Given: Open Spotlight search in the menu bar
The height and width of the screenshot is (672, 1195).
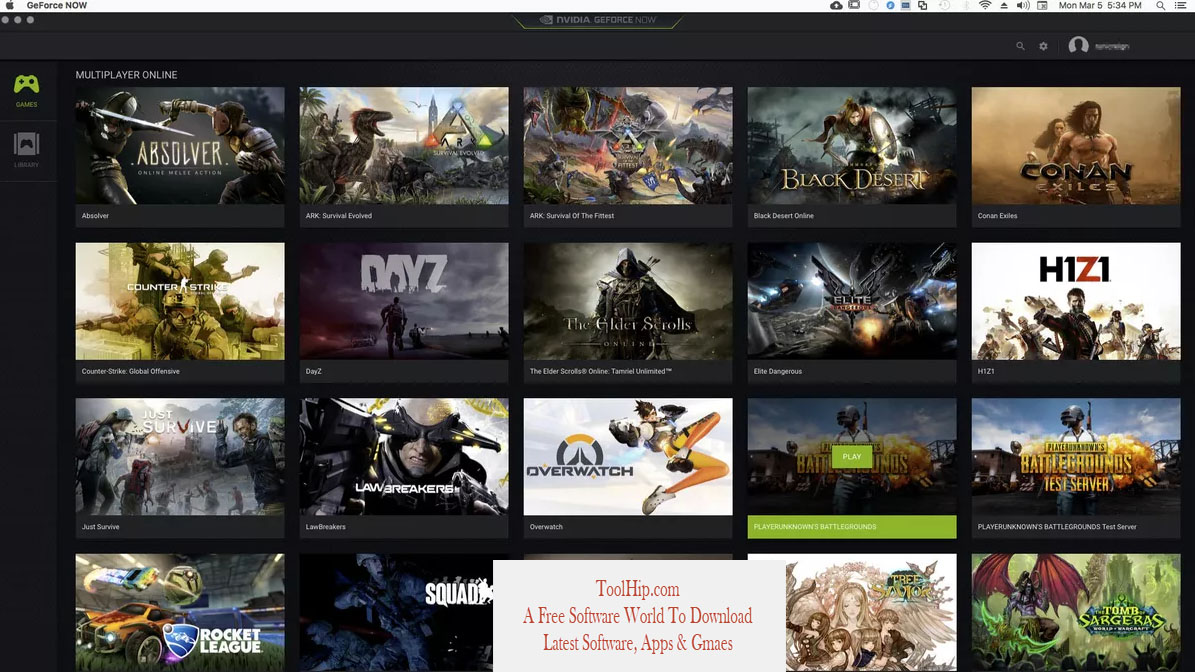Looking at the screenshot, I should (1161, 5).
